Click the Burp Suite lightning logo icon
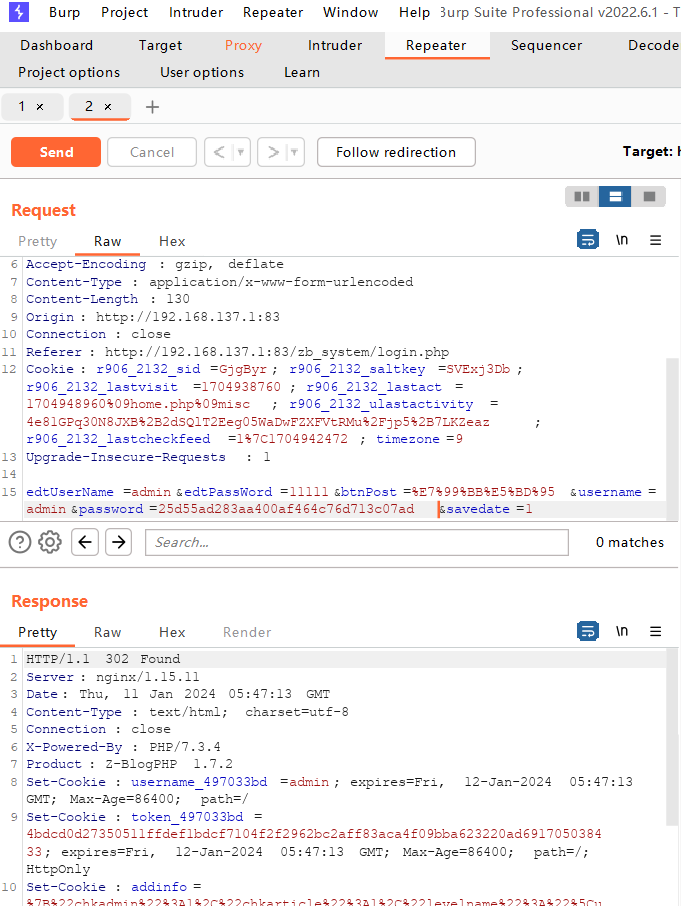 [x=19, y=12]
